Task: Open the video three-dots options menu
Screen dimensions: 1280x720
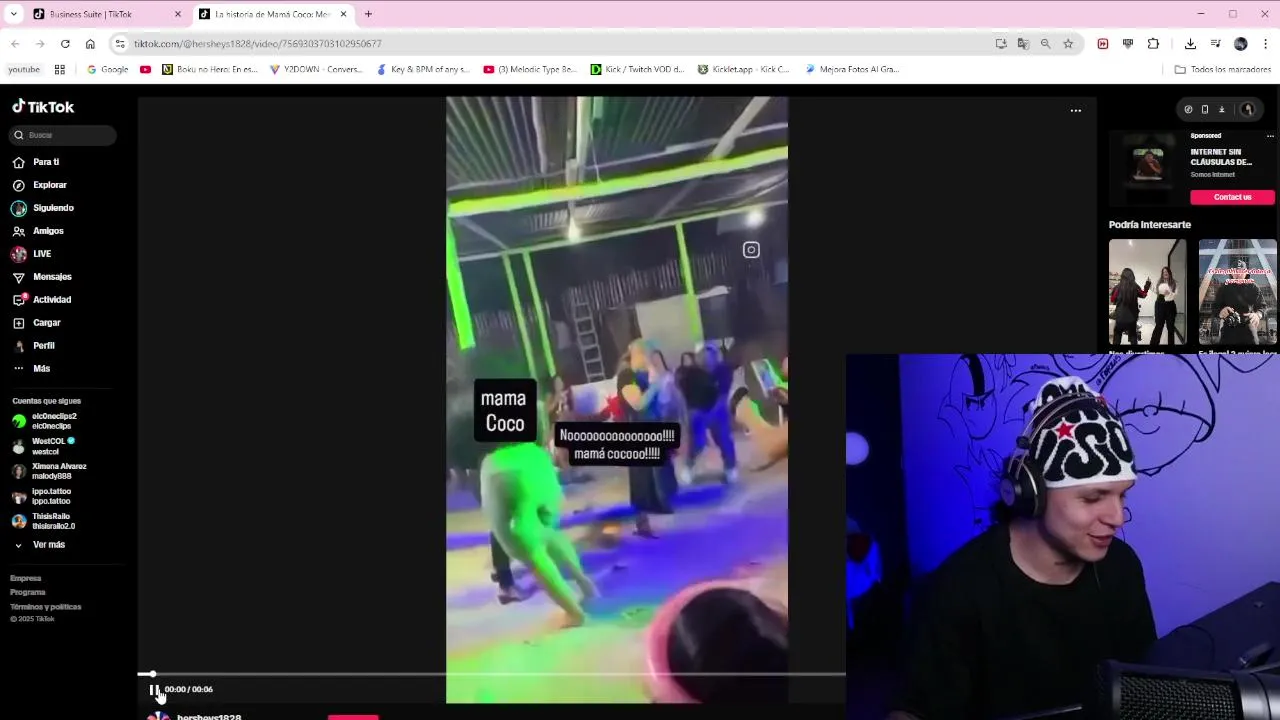Action: (x=1076, y=111)
